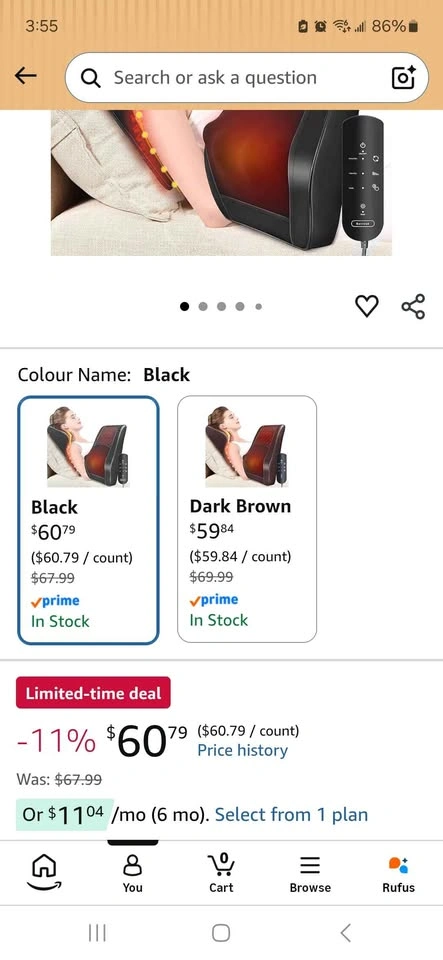Launch Rufus assistant
Viewport: 443px width, 960px height.
(399, 873)
